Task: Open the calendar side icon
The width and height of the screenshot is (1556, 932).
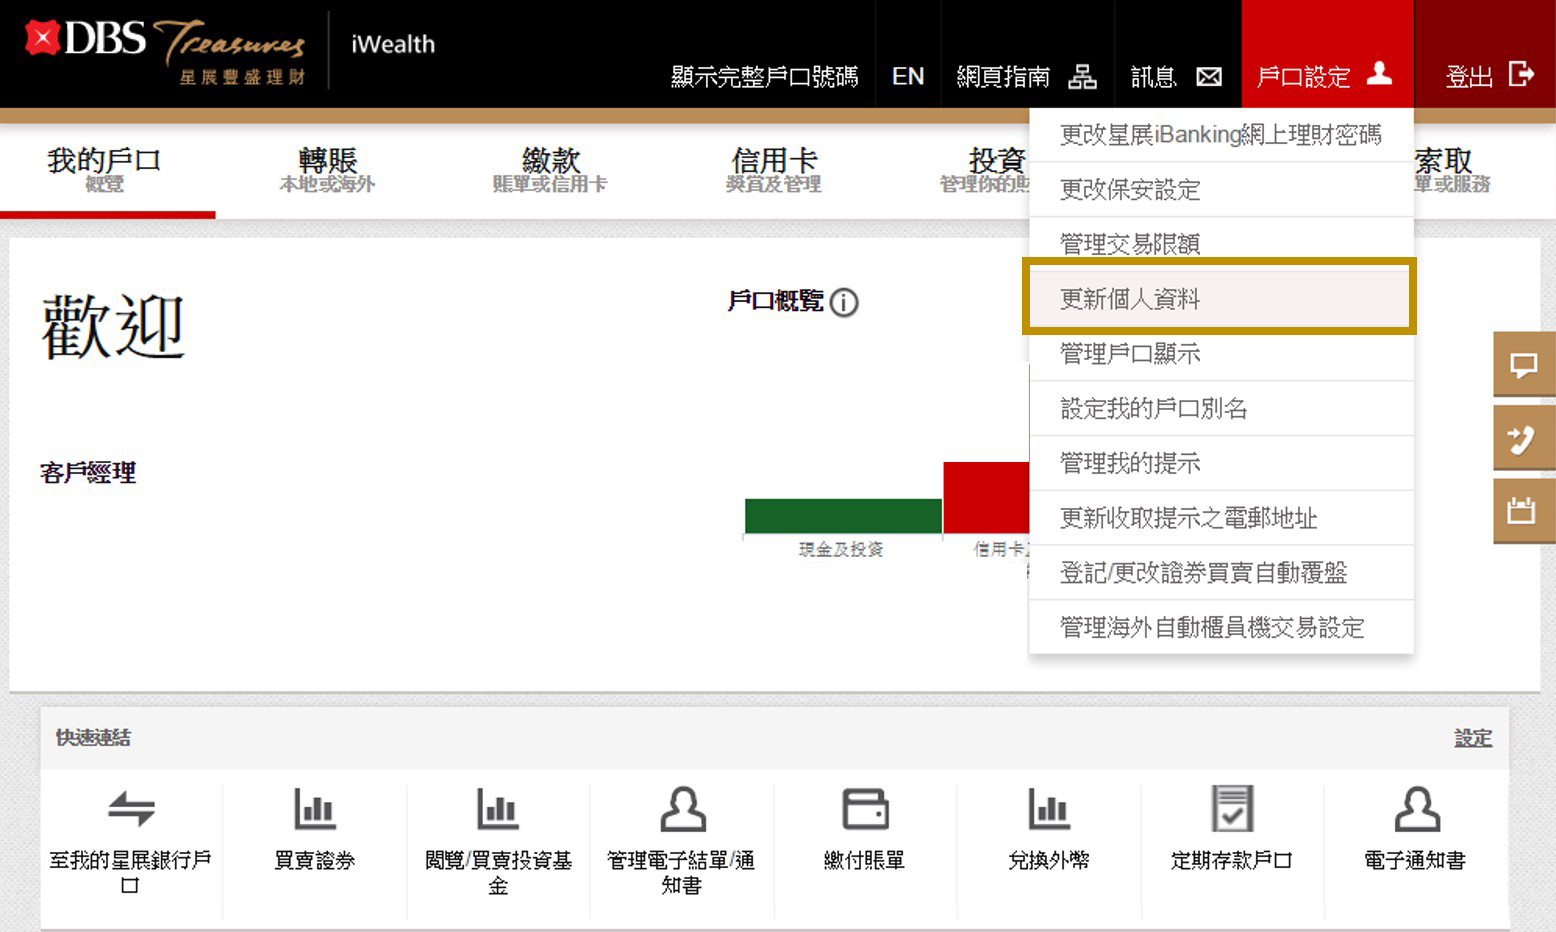Action: coord(1523,511)
